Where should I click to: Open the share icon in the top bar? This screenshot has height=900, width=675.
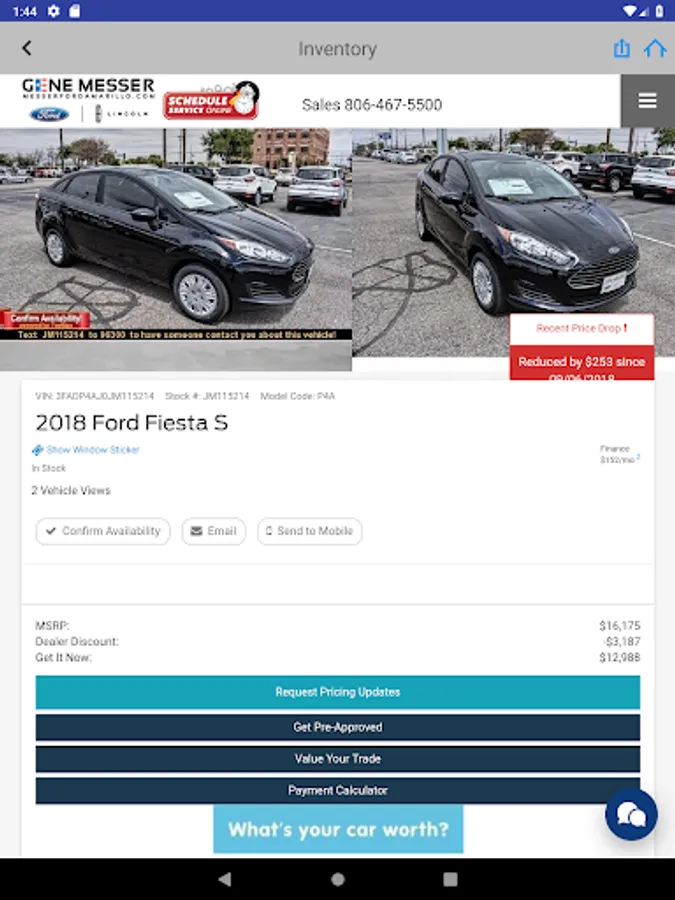tap(622, 48)
